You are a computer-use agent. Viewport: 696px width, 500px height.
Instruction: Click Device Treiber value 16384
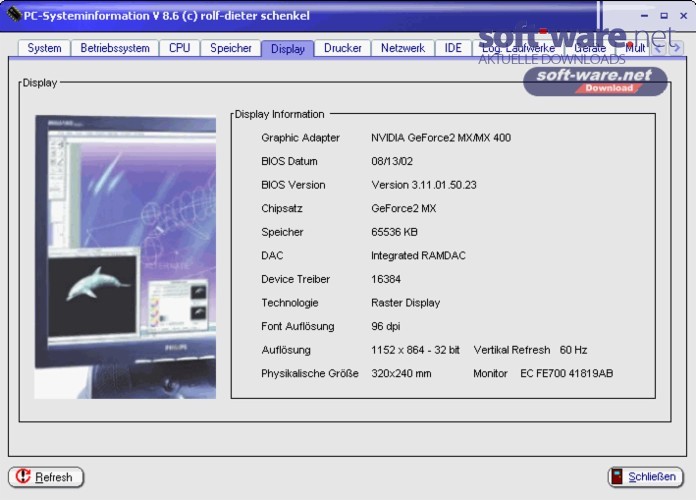(386, 279)
